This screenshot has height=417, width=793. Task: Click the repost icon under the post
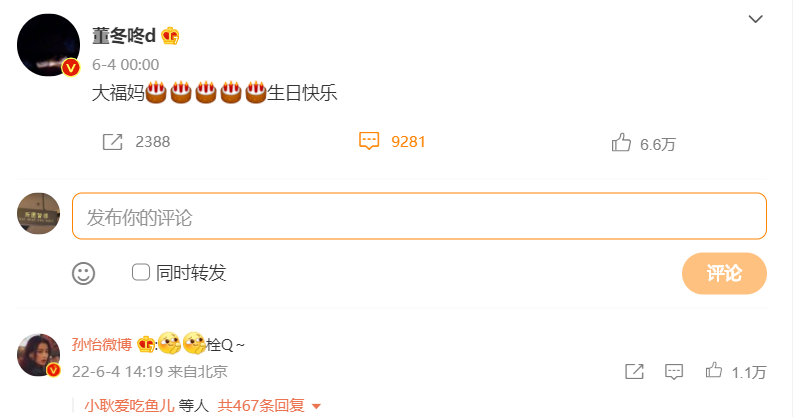click(x=112, y=142)
